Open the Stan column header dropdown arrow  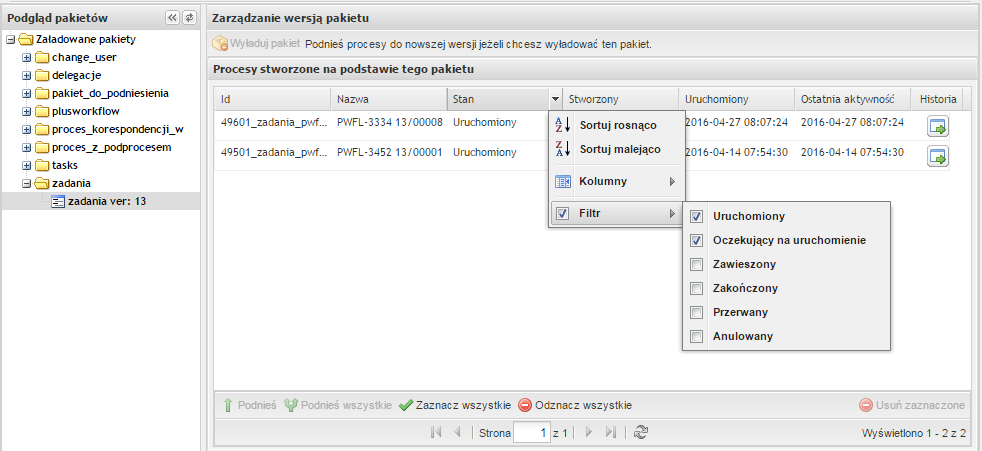pyautogui.click(x=555, y=99)
